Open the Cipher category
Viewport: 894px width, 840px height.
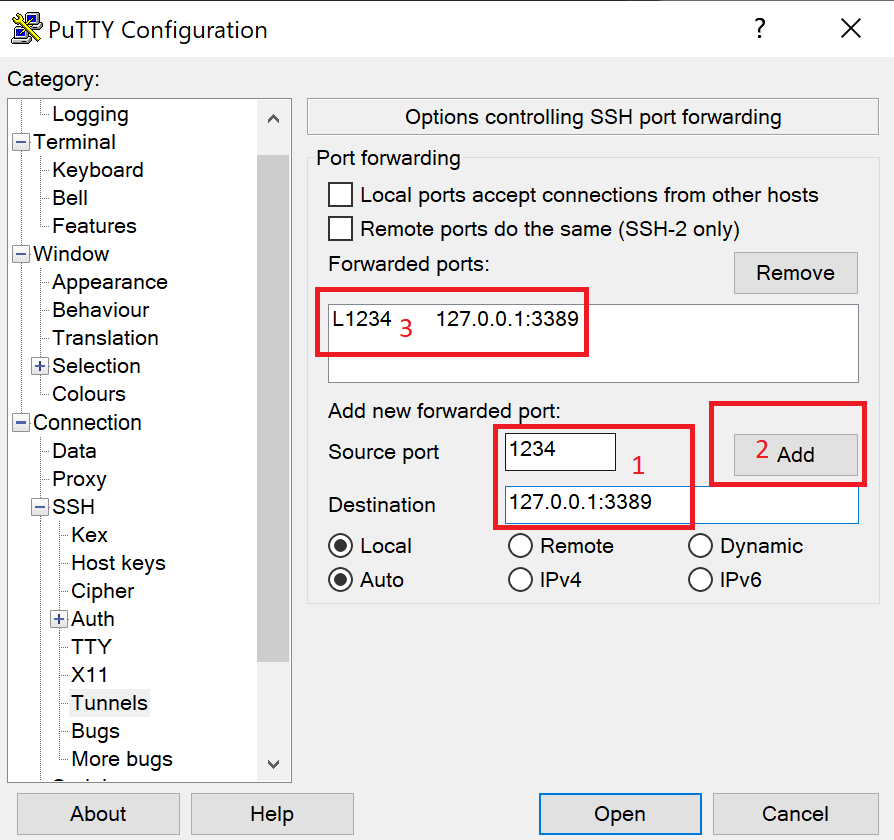[x=102, y=591]
